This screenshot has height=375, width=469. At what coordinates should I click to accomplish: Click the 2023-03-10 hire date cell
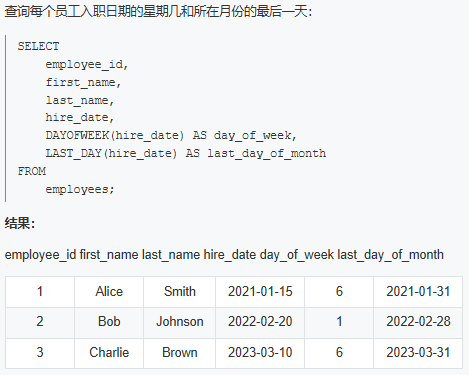260,353
